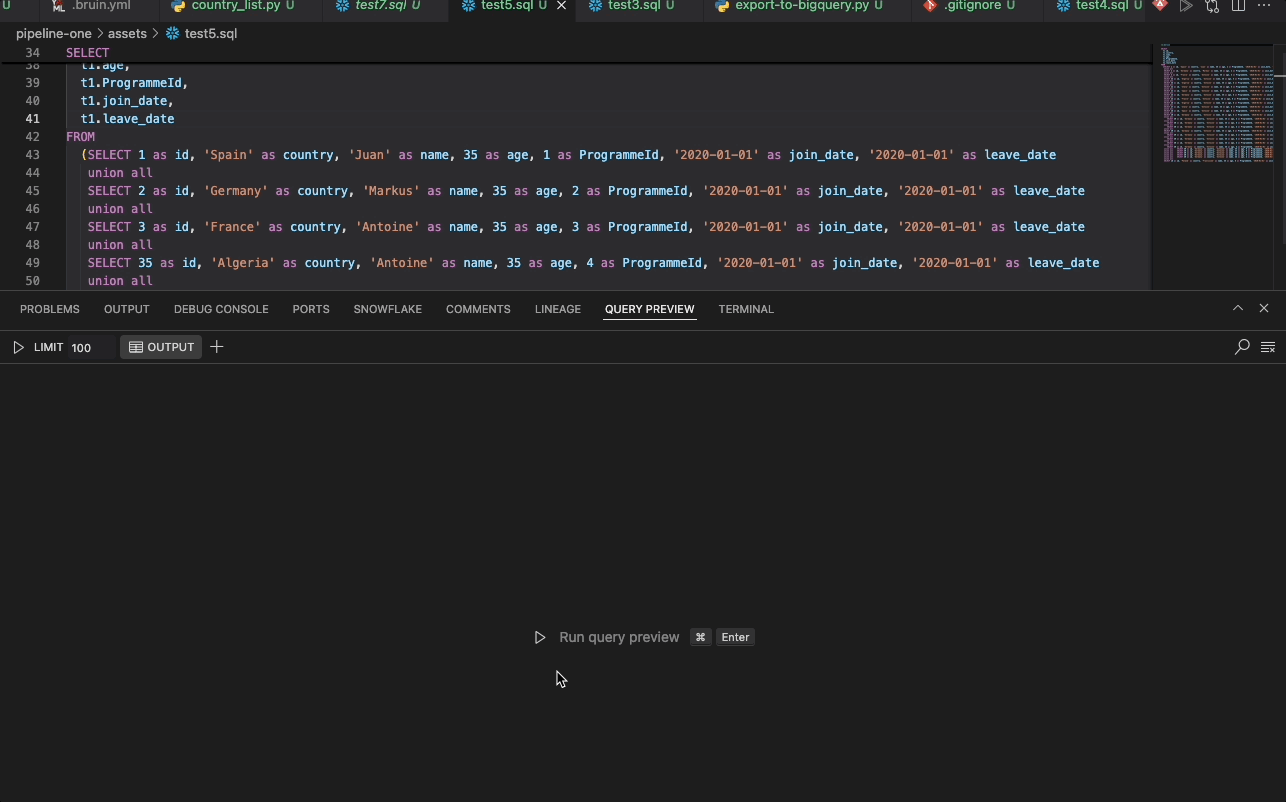The height and width of the screenshot is (802, 1286).
Task: Maximize the panel with the up chevron
Action: click(1238, 308)
